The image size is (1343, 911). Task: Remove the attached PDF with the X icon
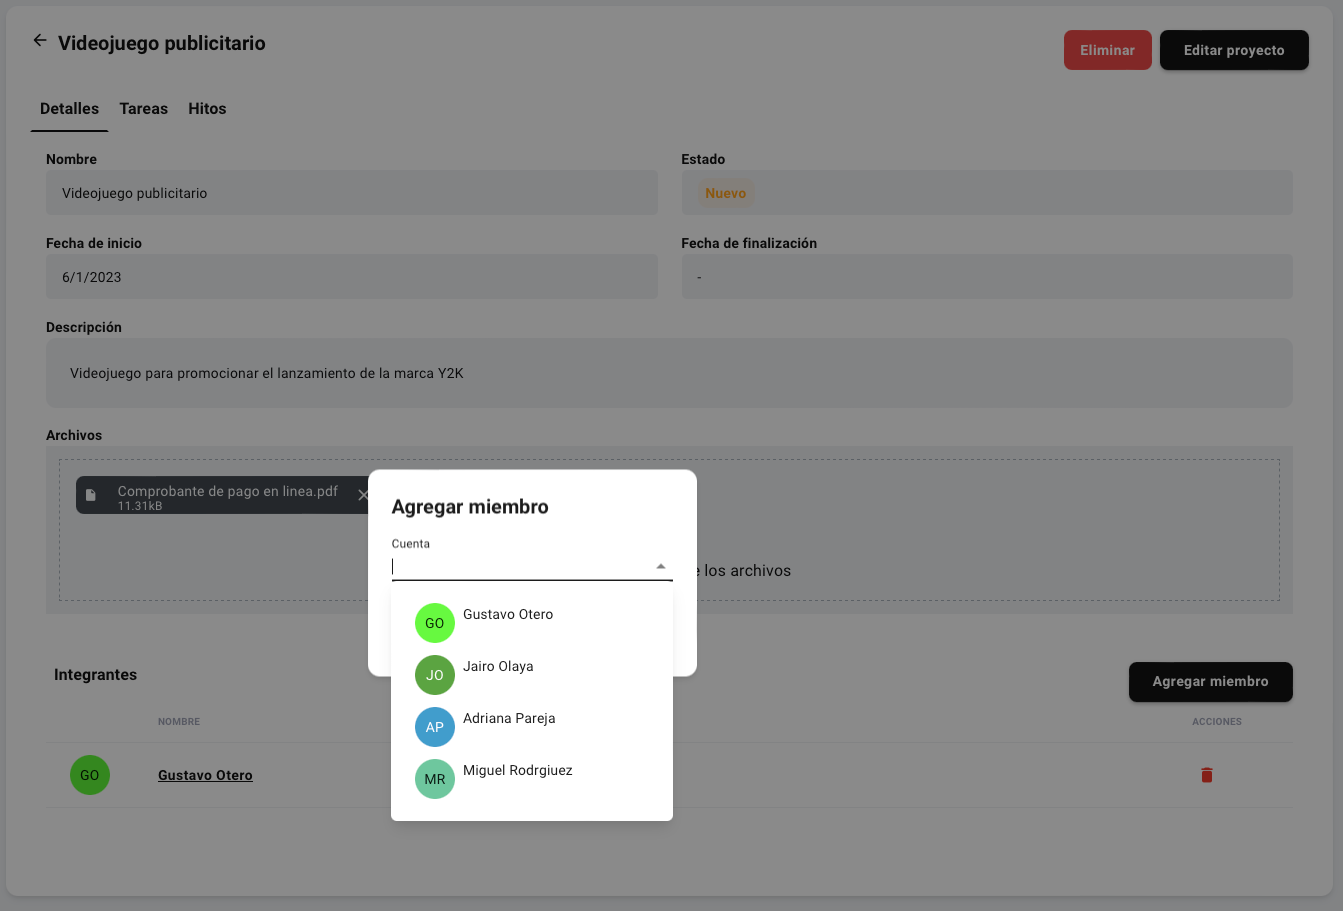click(x=362, y=495)
